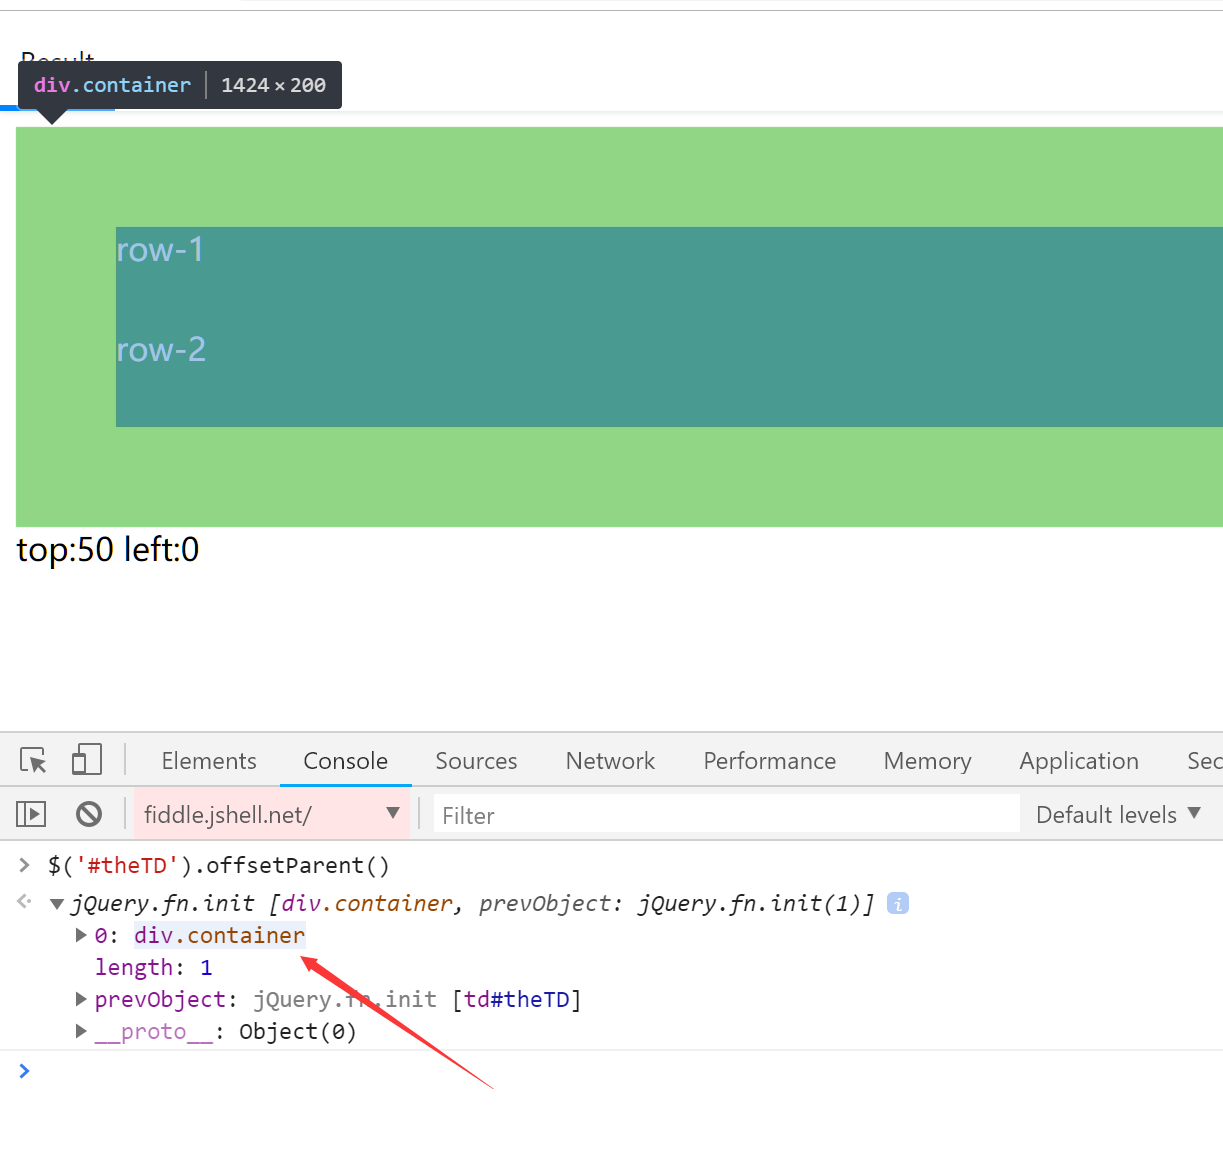Select the length: 1 property line
Image resolution: width=1223 pixels, height=1171 pixels.
pyautogui.click(x=153, y=967)
